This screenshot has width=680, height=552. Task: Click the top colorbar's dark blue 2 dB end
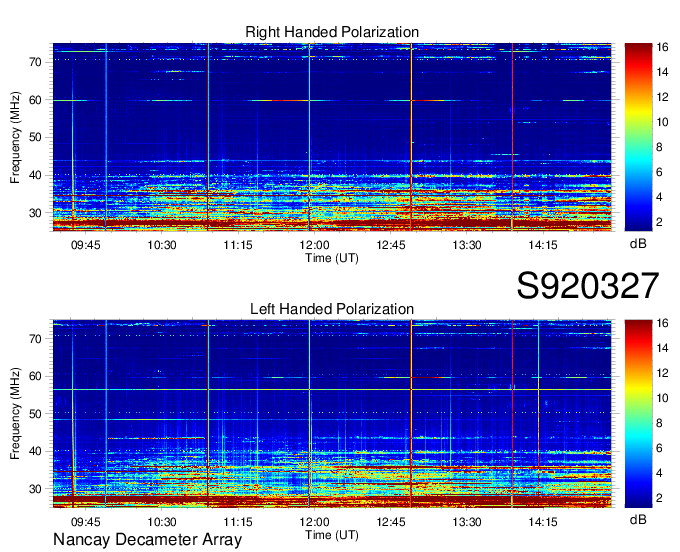tap(638, 223)
